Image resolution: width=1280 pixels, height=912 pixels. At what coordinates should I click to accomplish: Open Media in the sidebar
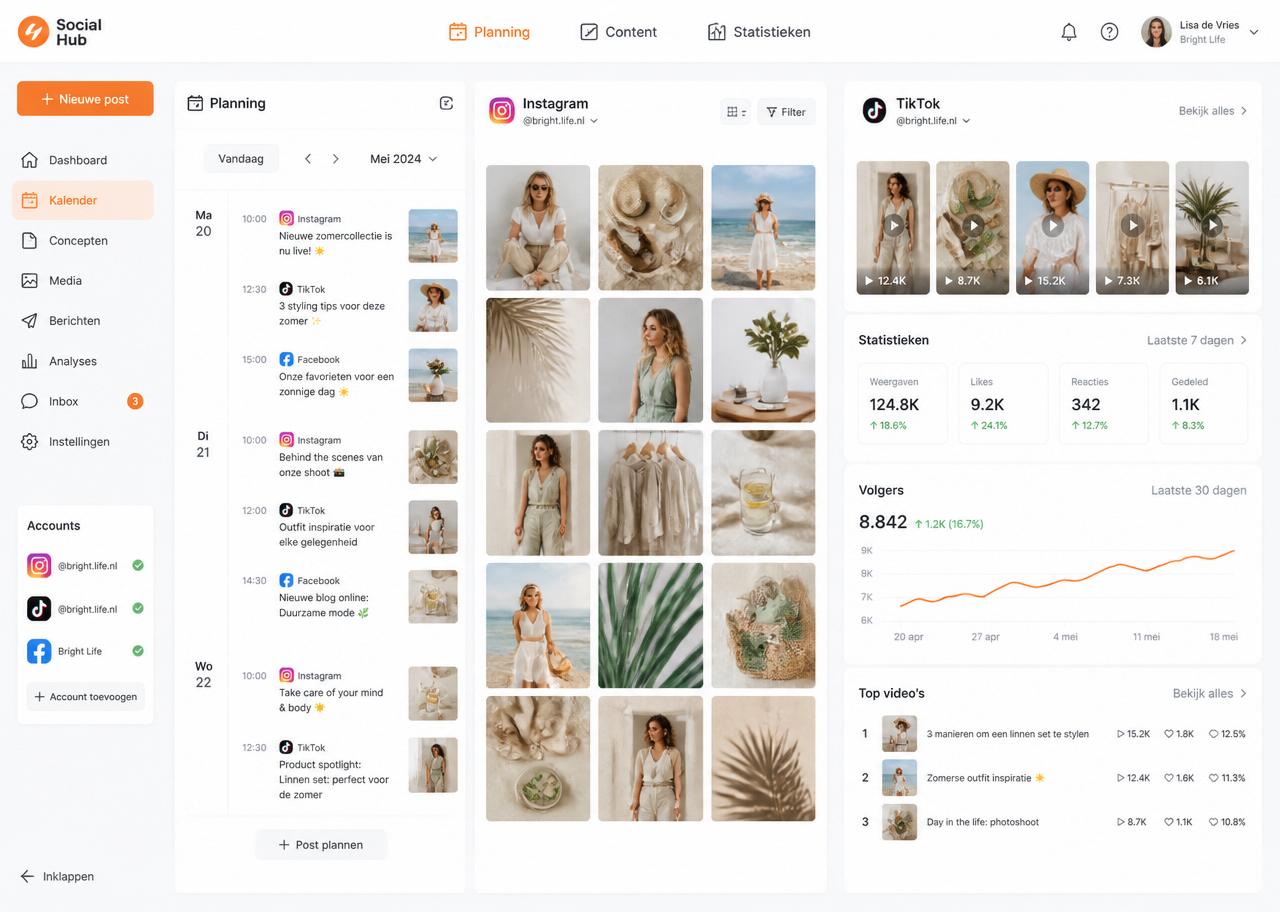(83, 281)
